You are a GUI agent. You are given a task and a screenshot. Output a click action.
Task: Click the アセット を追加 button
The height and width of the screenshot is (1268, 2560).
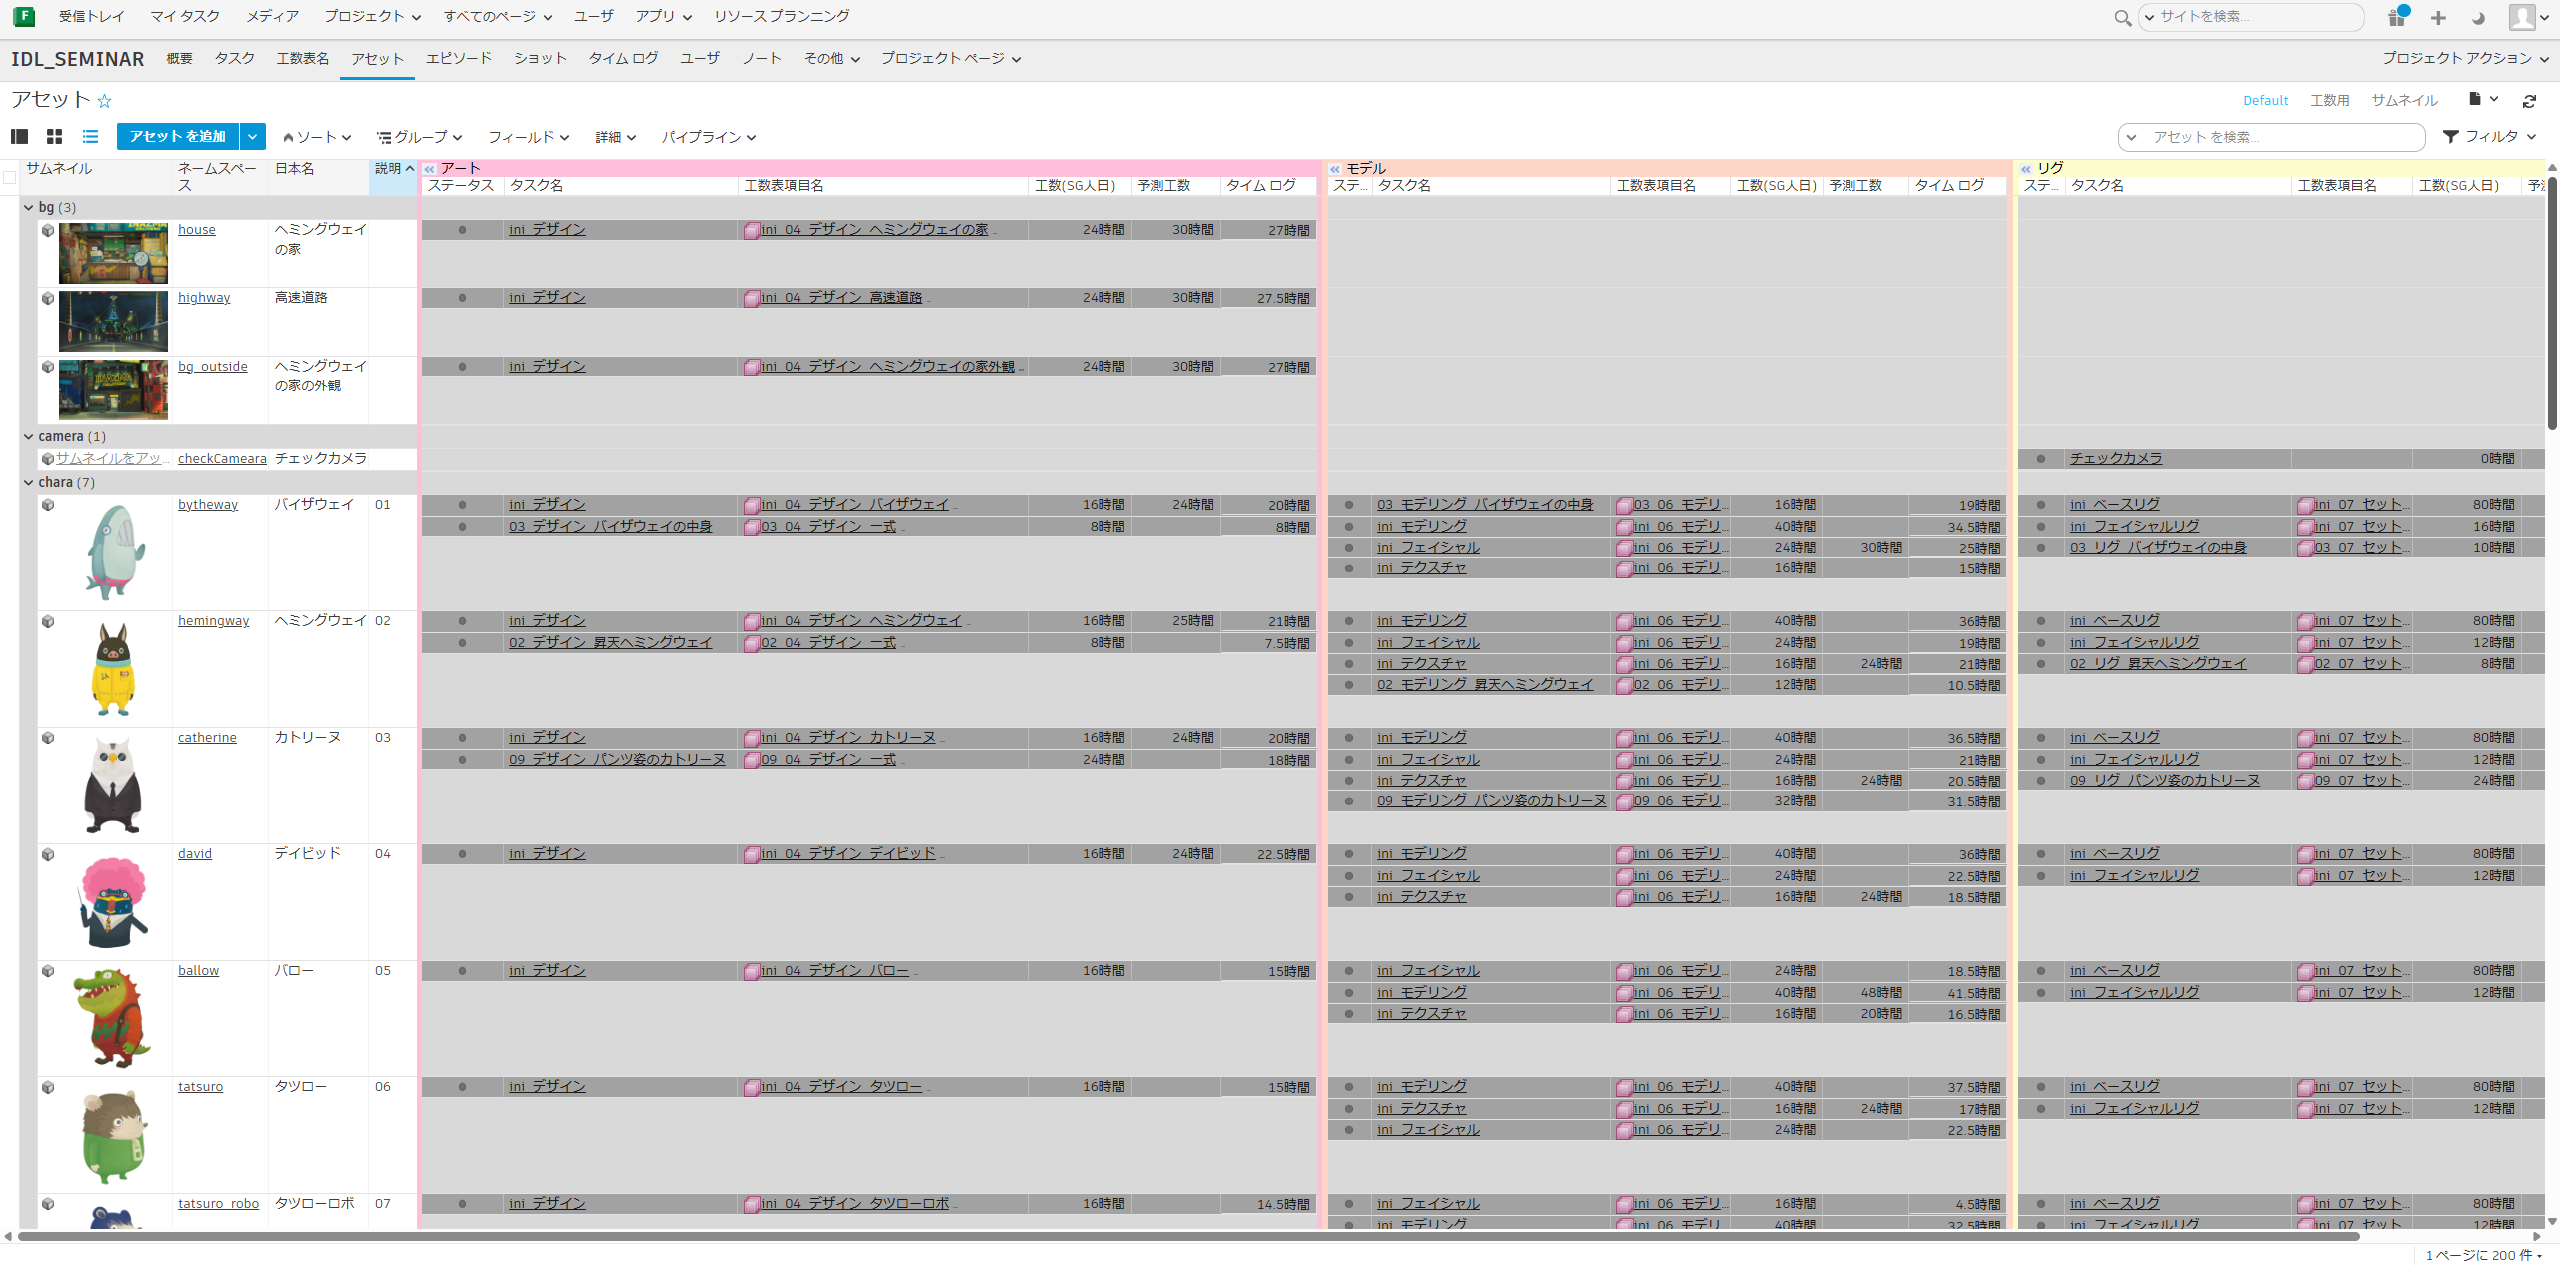point(178,137)
